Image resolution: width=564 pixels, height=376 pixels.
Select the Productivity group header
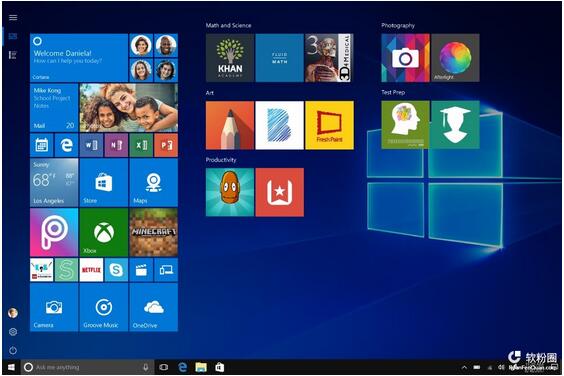[221, 160]
